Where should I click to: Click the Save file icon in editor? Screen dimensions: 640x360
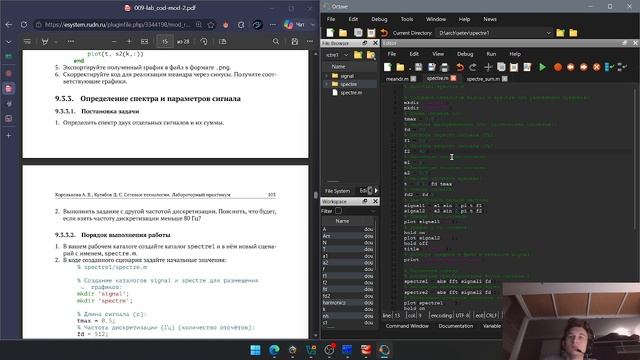(418, 67)
